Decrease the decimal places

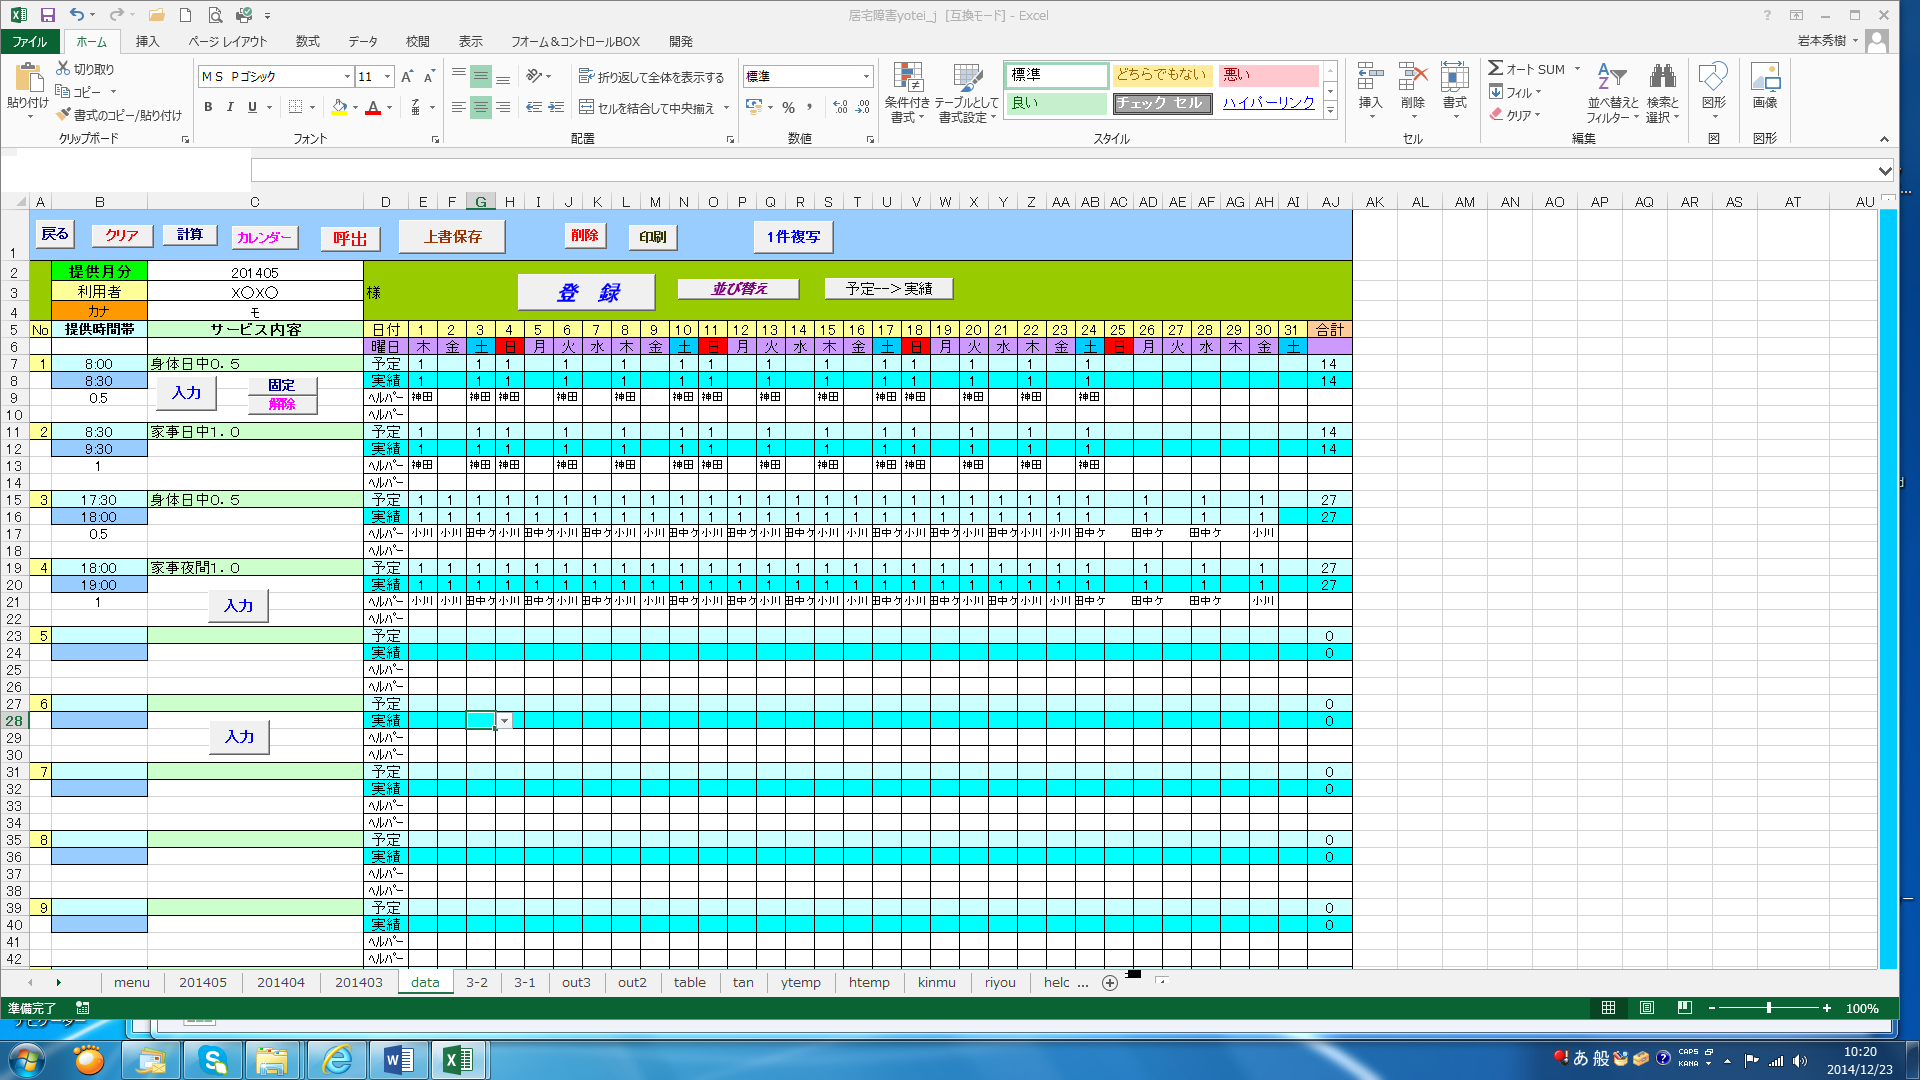pos(863,107)
